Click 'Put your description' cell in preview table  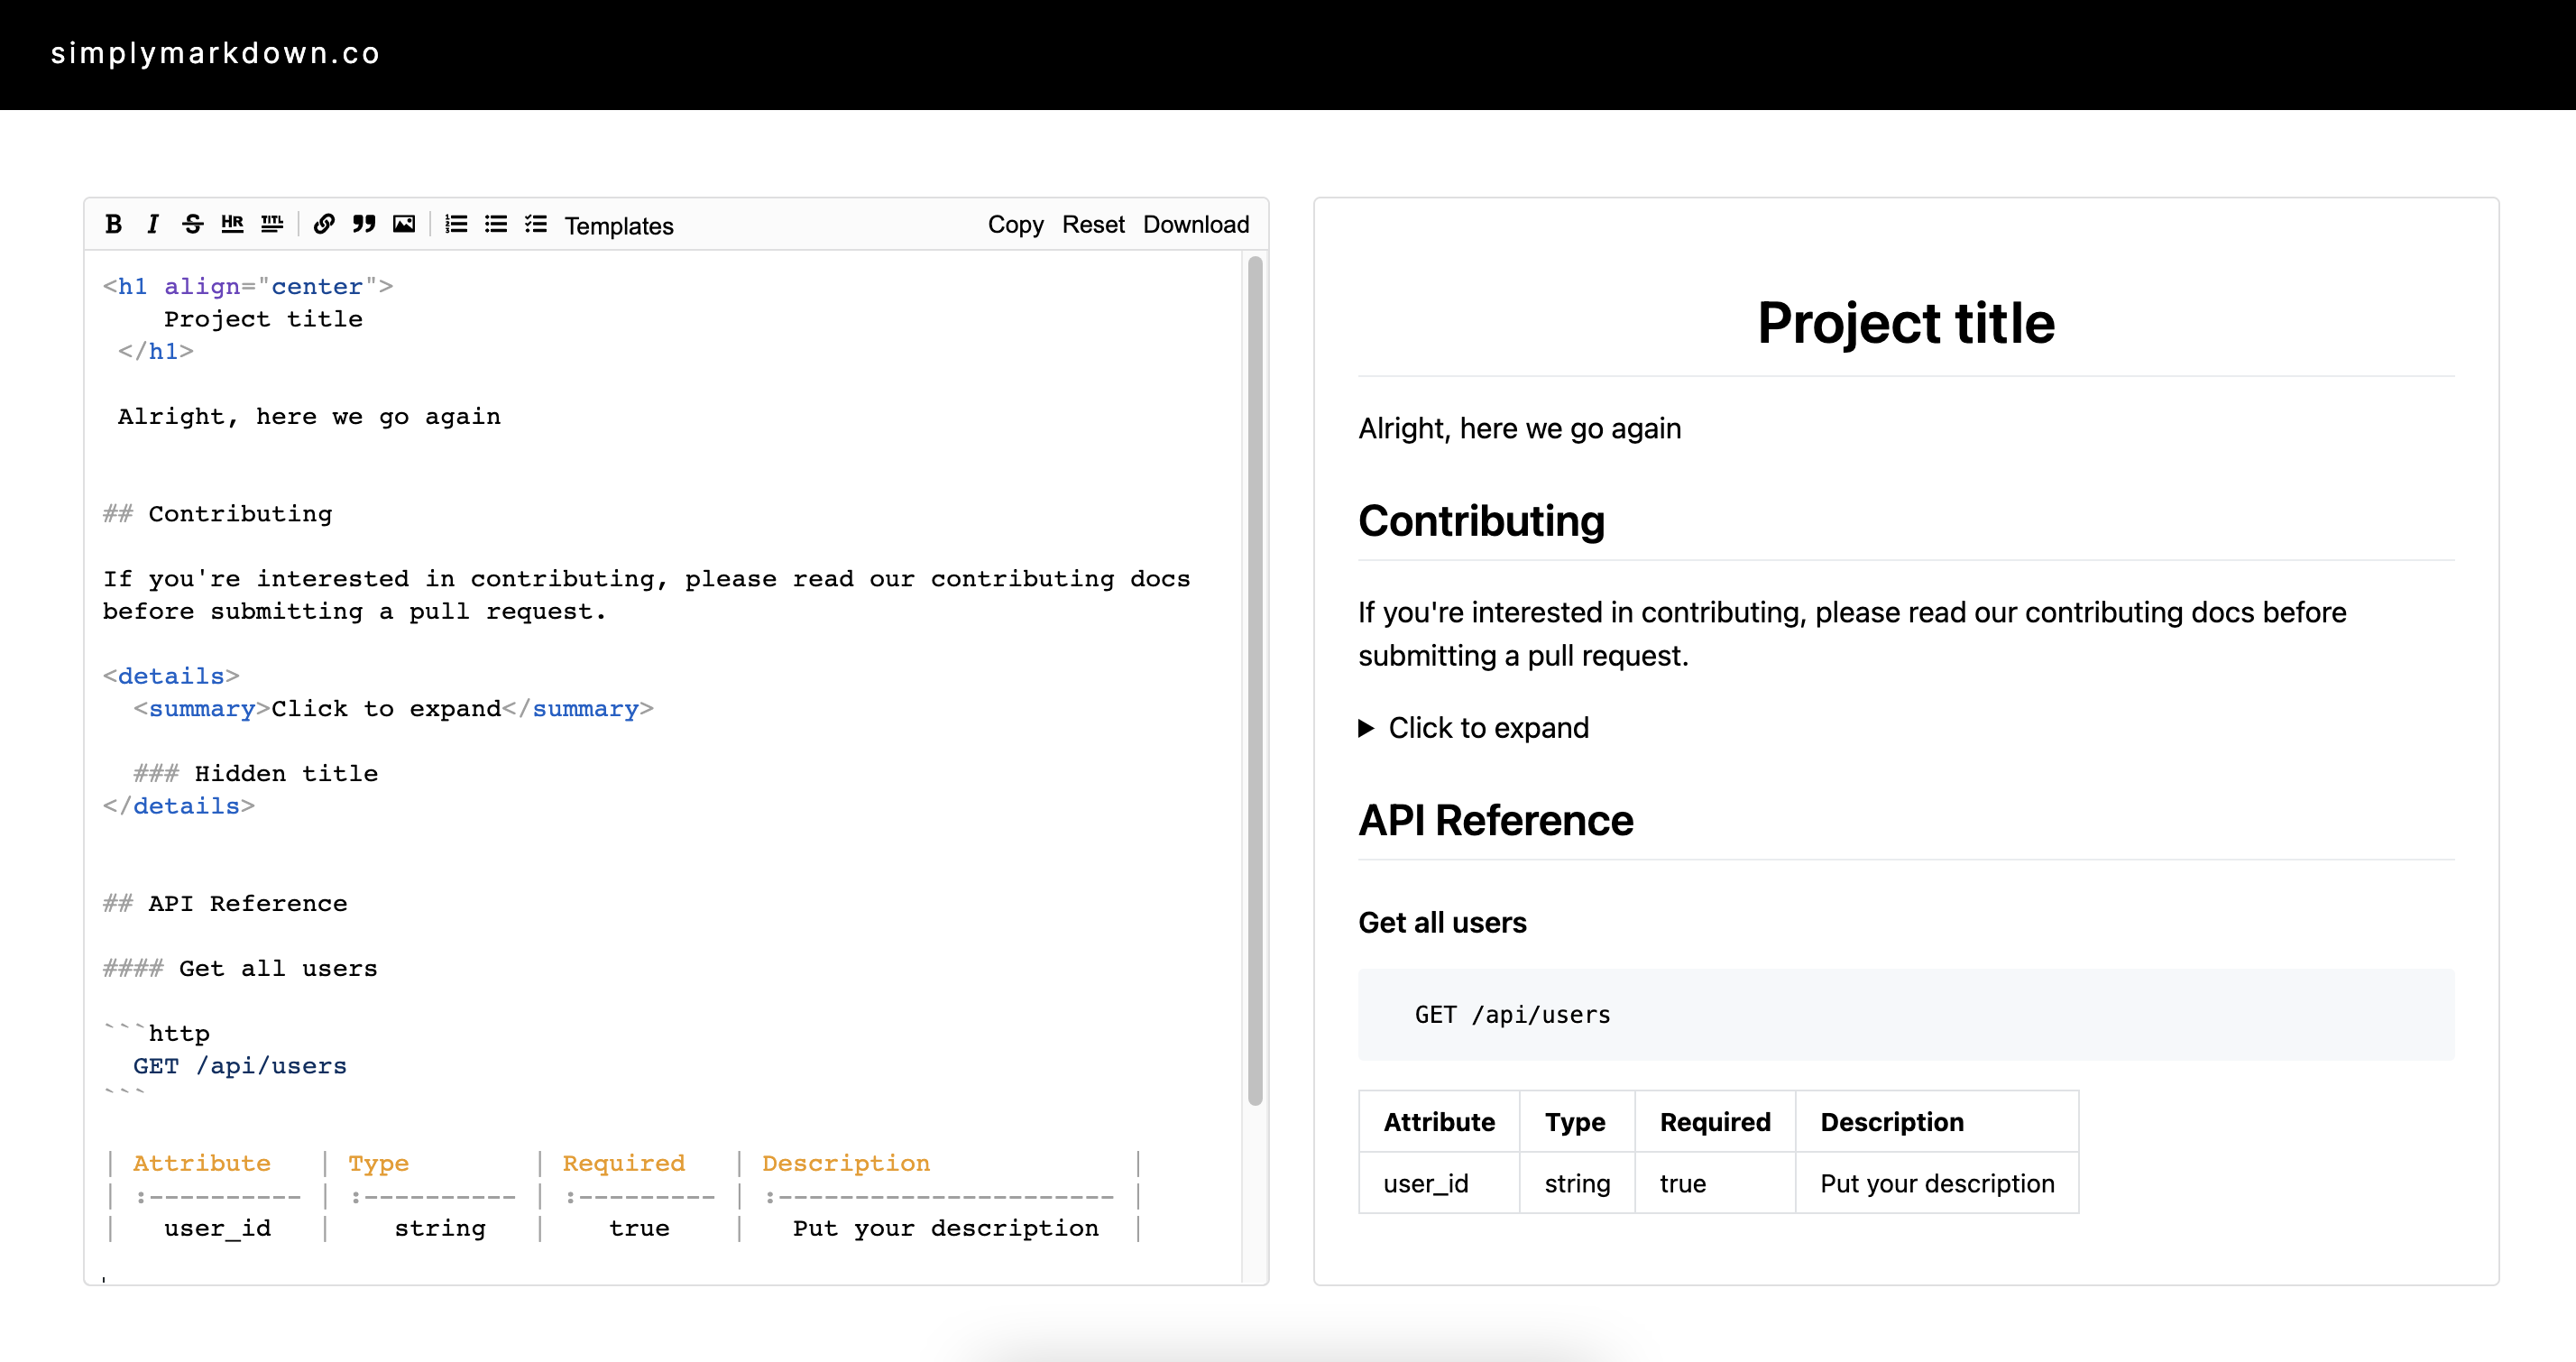pos(1937,1183)
